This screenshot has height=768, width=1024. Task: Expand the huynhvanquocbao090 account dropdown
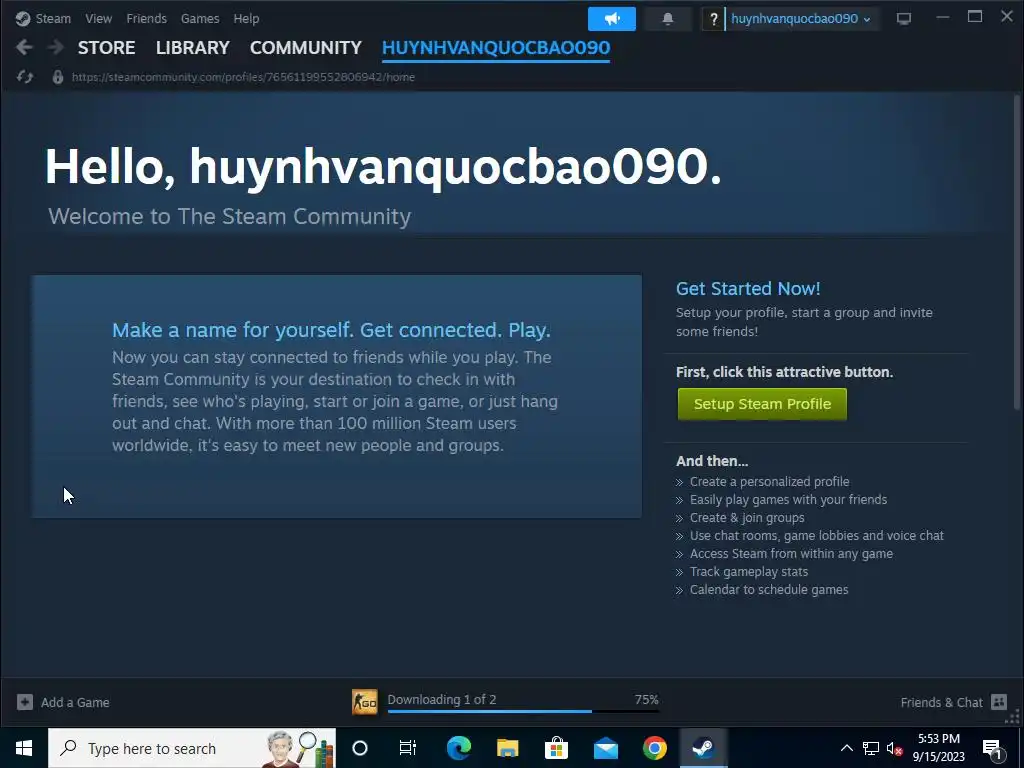[x=801, y=19]
